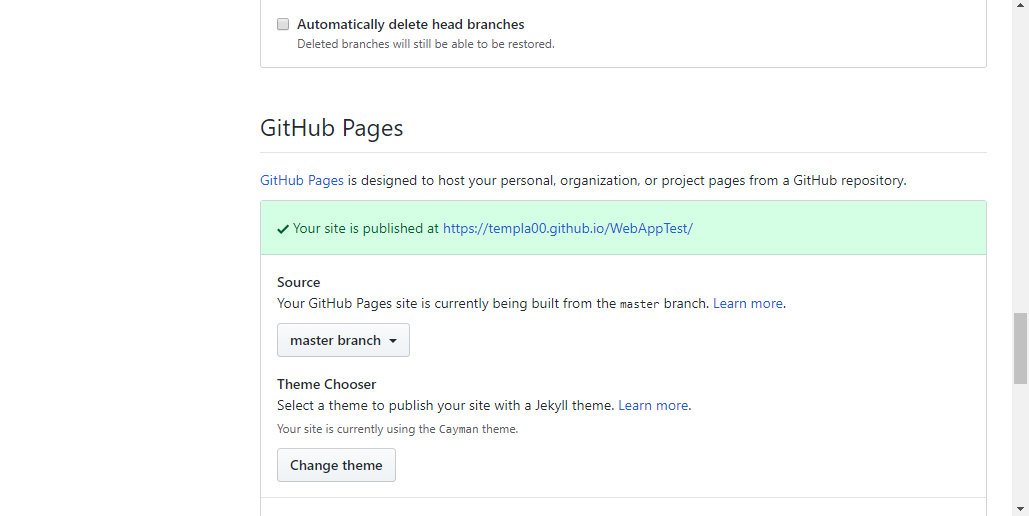Click the Theme Chooser subsection heading
Image resolution: width=1029 pixels, height=516 pixels.
point(326,384)
